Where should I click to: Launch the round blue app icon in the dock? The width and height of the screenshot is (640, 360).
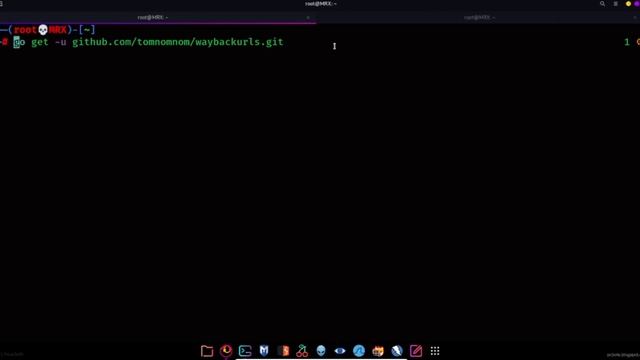359,351
